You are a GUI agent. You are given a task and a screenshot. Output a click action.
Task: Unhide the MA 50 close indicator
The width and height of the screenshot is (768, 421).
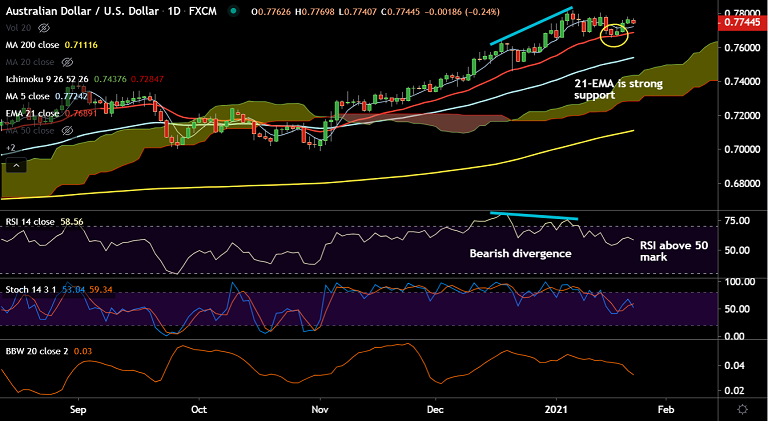pyautogui.click(x=68, y=131)
